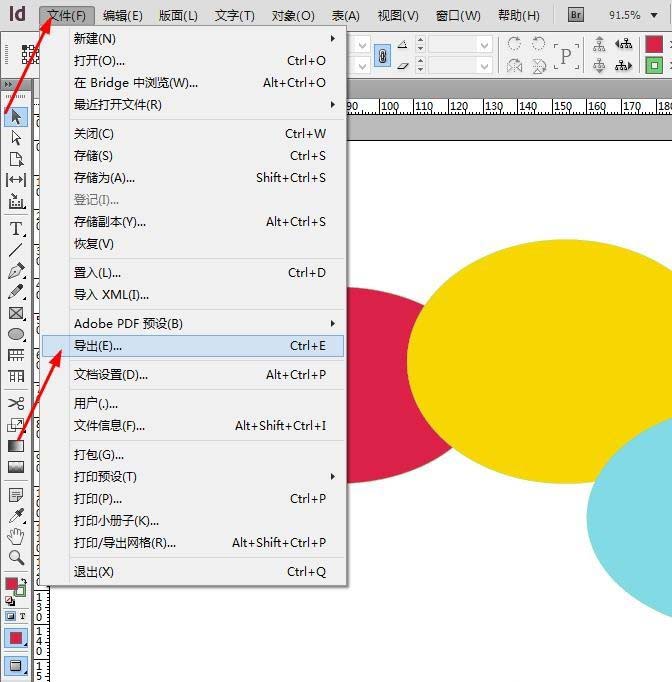
Task: Select the Line tool
Action: coord(16,250)
